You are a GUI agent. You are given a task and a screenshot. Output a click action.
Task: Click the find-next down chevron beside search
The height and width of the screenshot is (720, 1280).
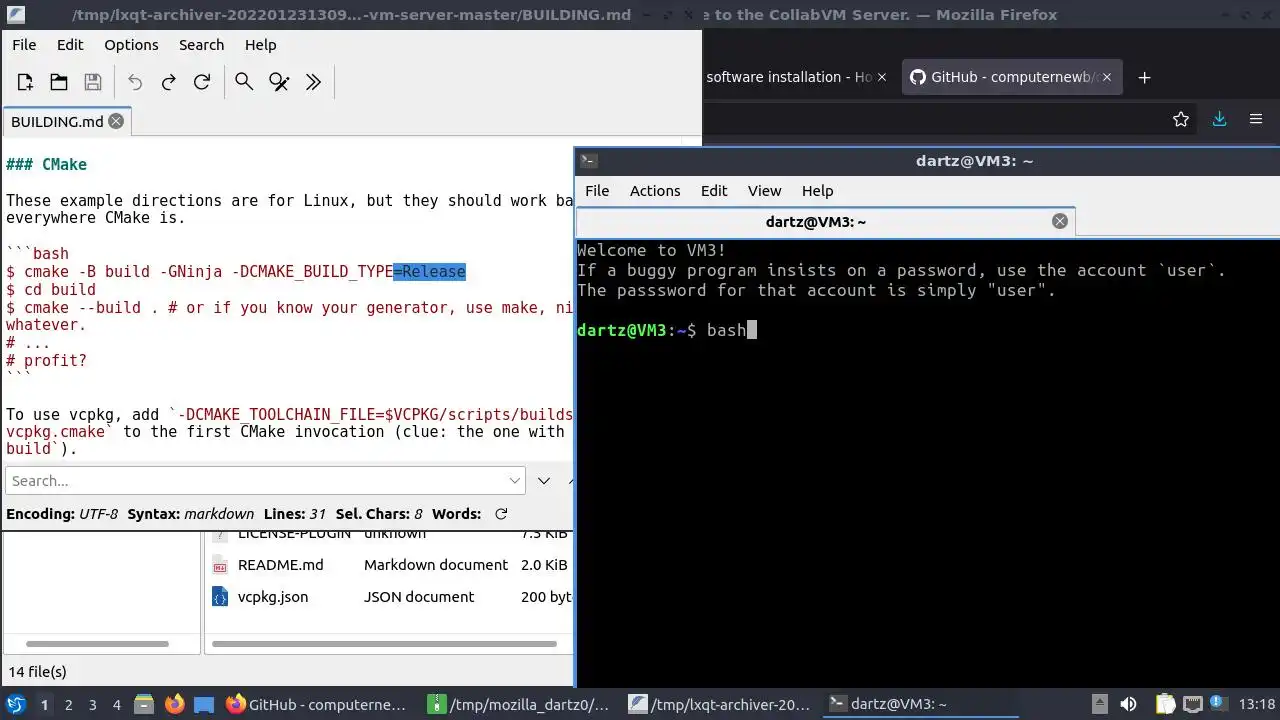[x=544, y=480]
